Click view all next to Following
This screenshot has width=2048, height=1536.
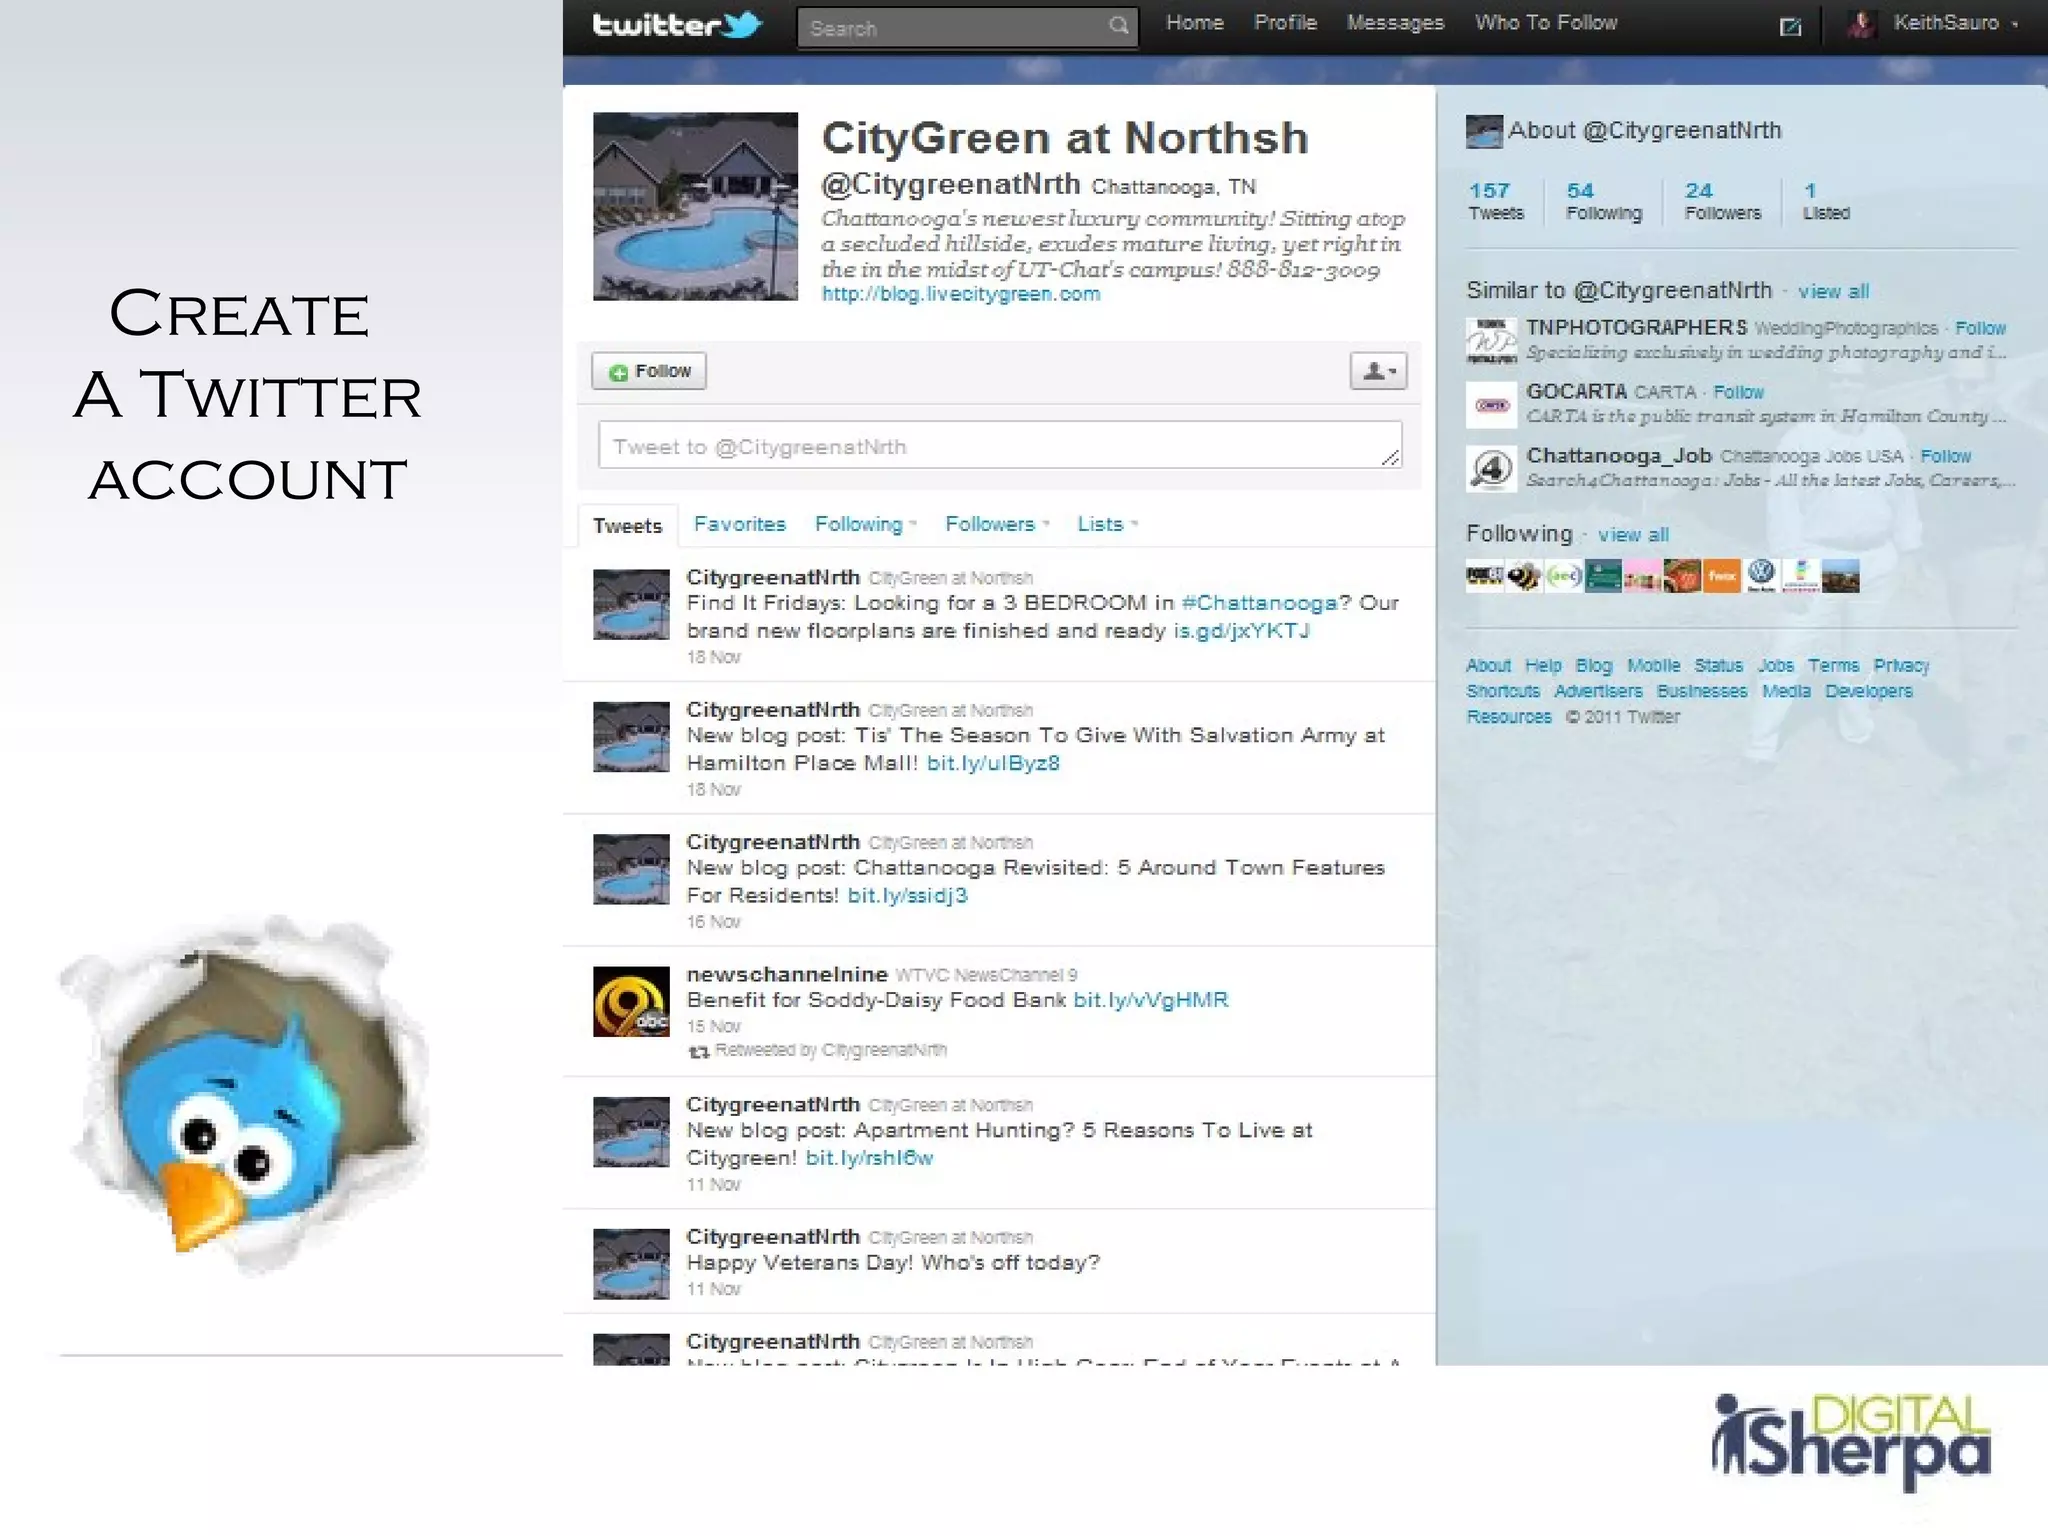[x=1633, y=535]
